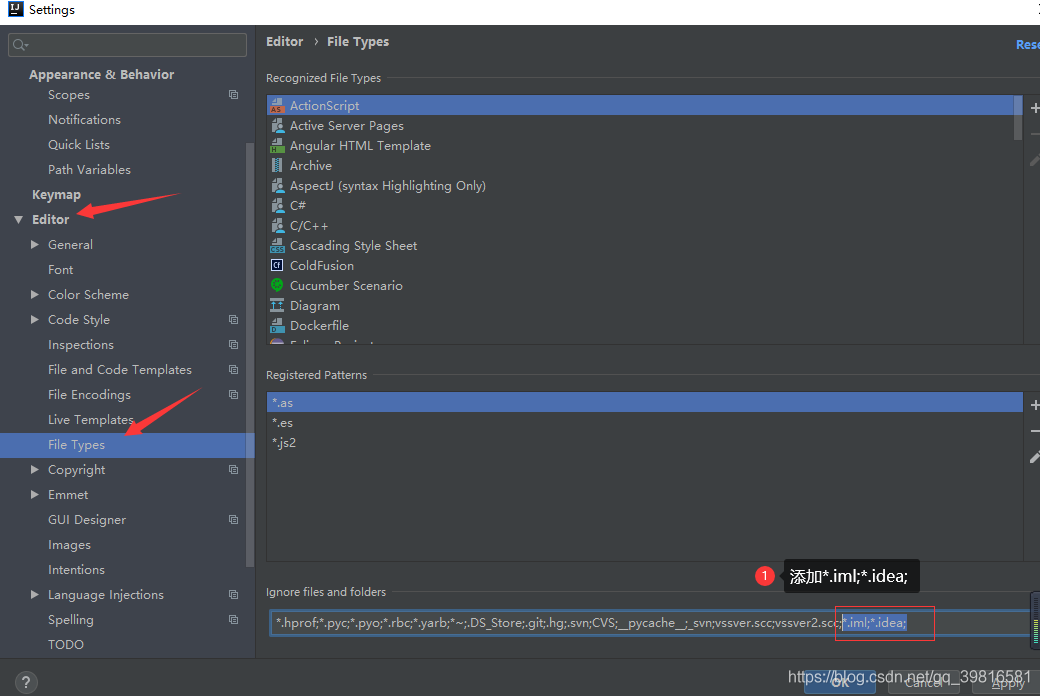
Task: Click the Ignore files and folders field
Action: [650, 622]
